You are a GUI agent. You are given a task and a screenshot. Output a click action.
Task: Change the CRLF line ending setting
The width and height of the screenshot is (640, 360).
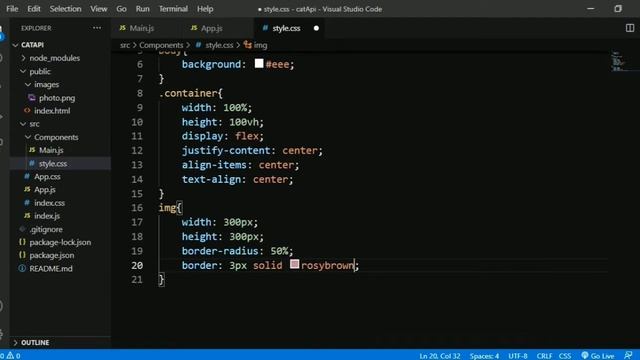(x=544, y=356)
